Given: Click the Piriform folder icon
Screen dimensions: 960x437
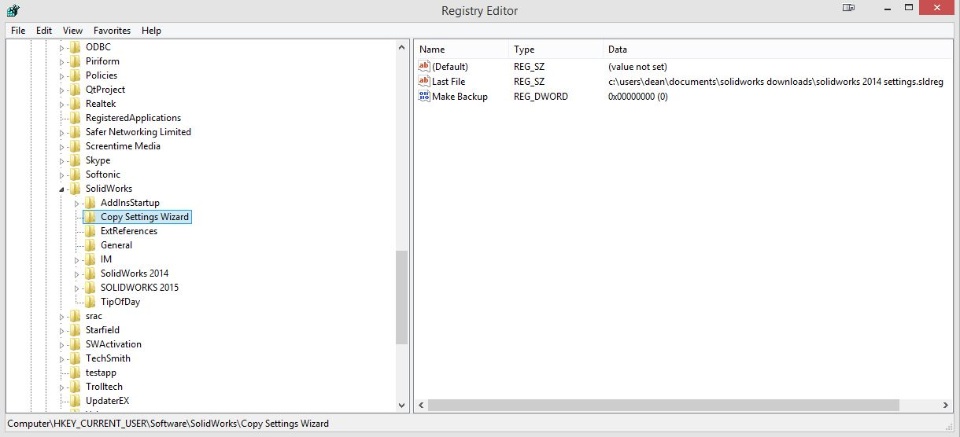Looking at the screenshot, I should (75, 61).
